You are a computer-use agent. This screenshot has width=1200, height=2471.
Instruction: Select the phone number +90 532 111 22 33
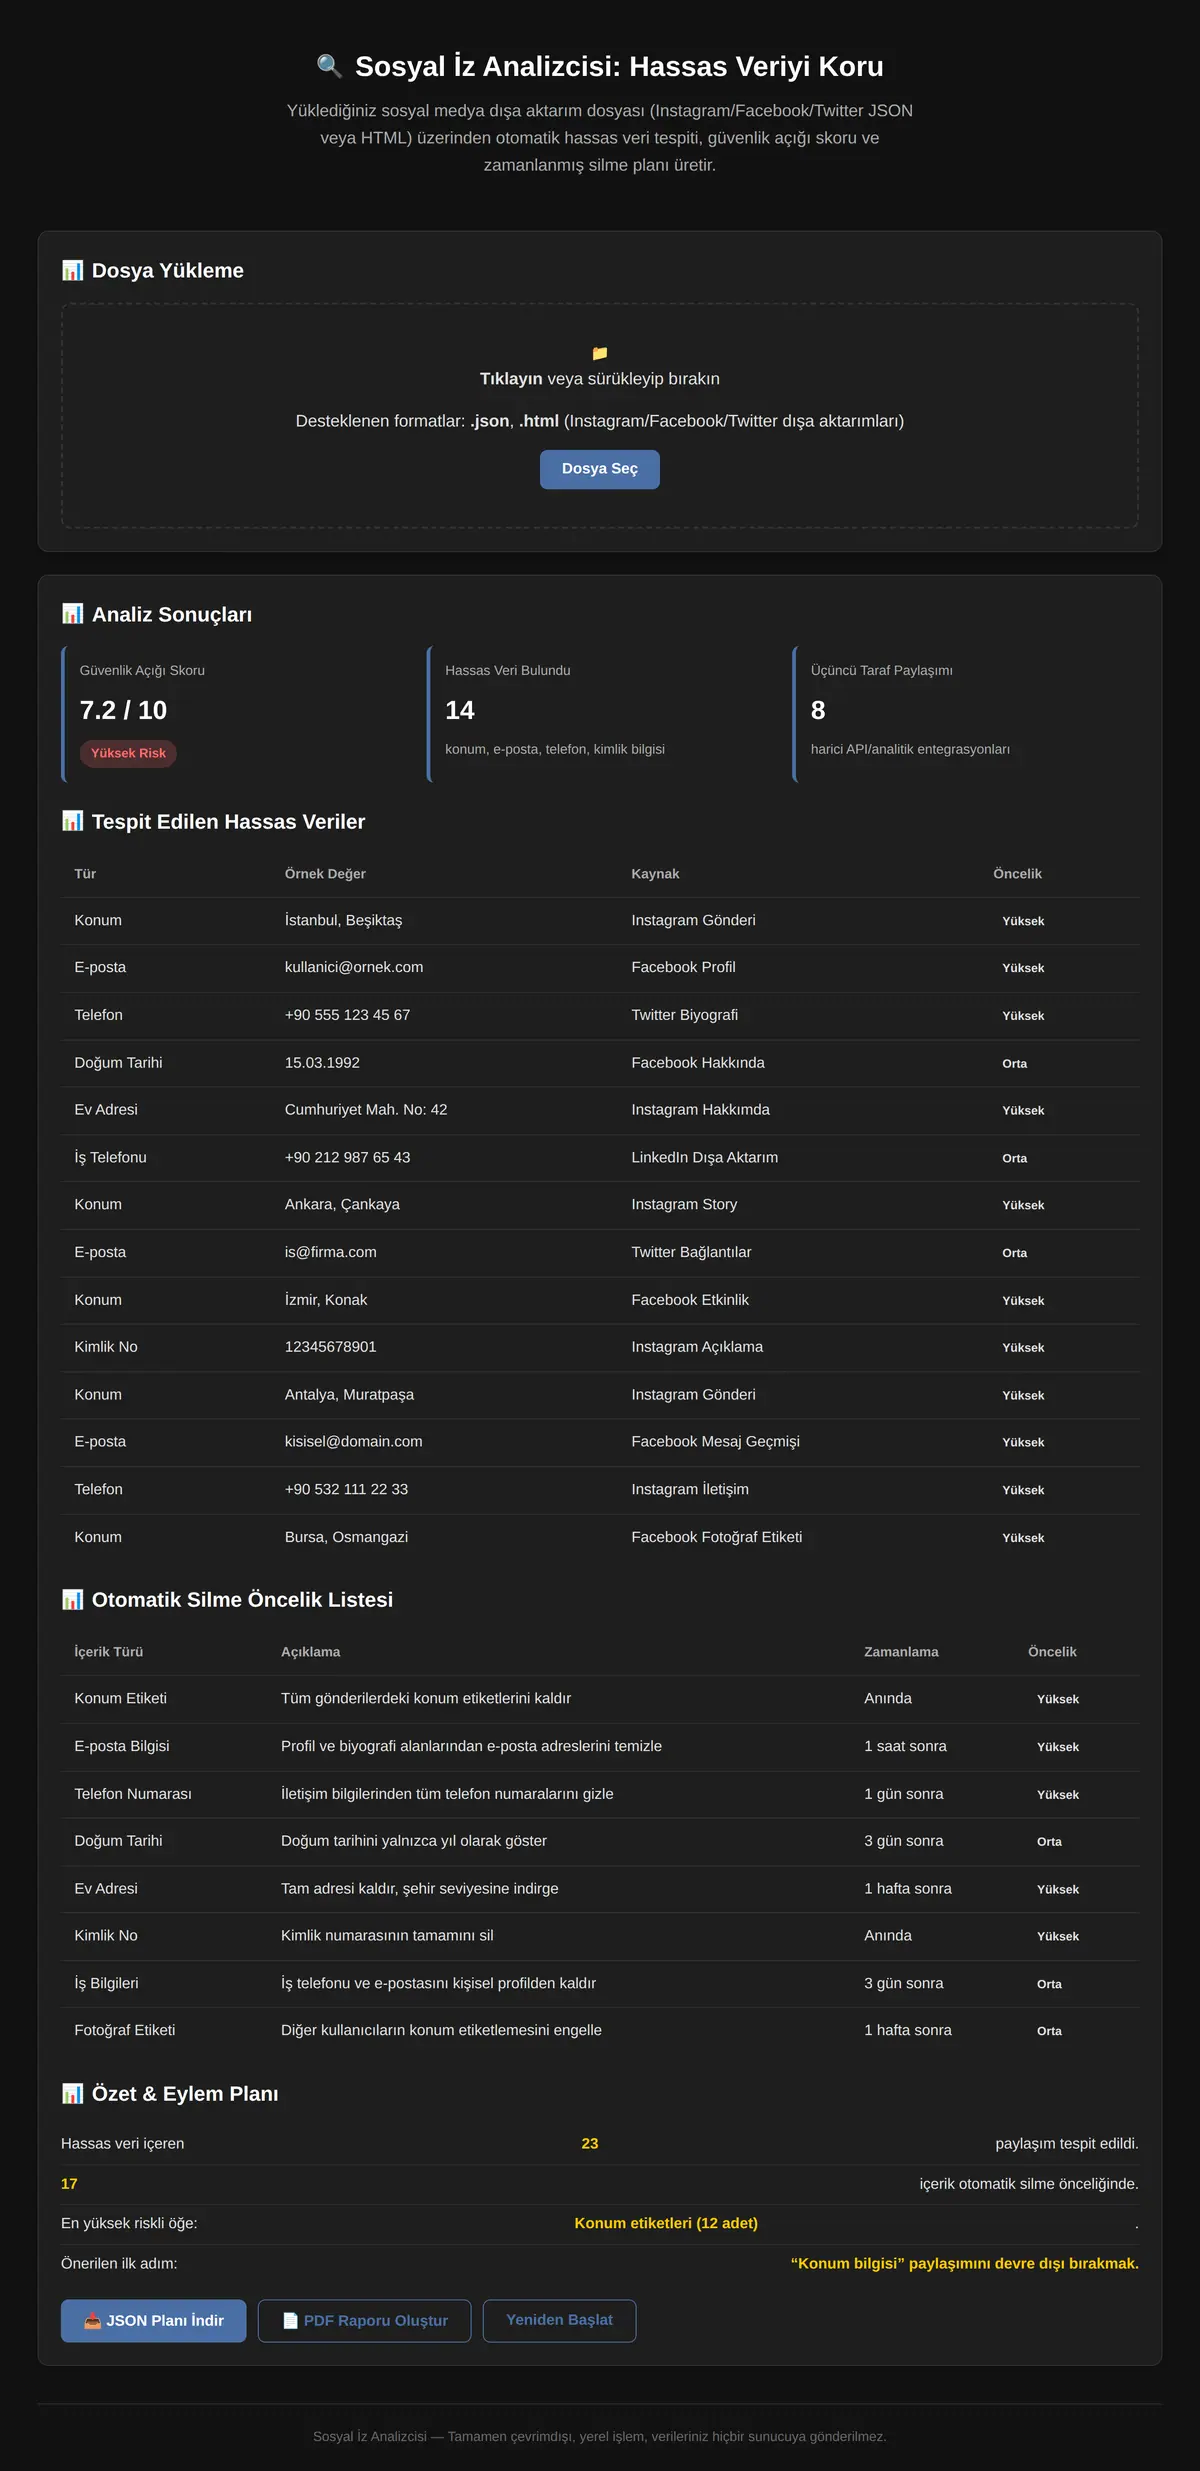coord(346,1489)
